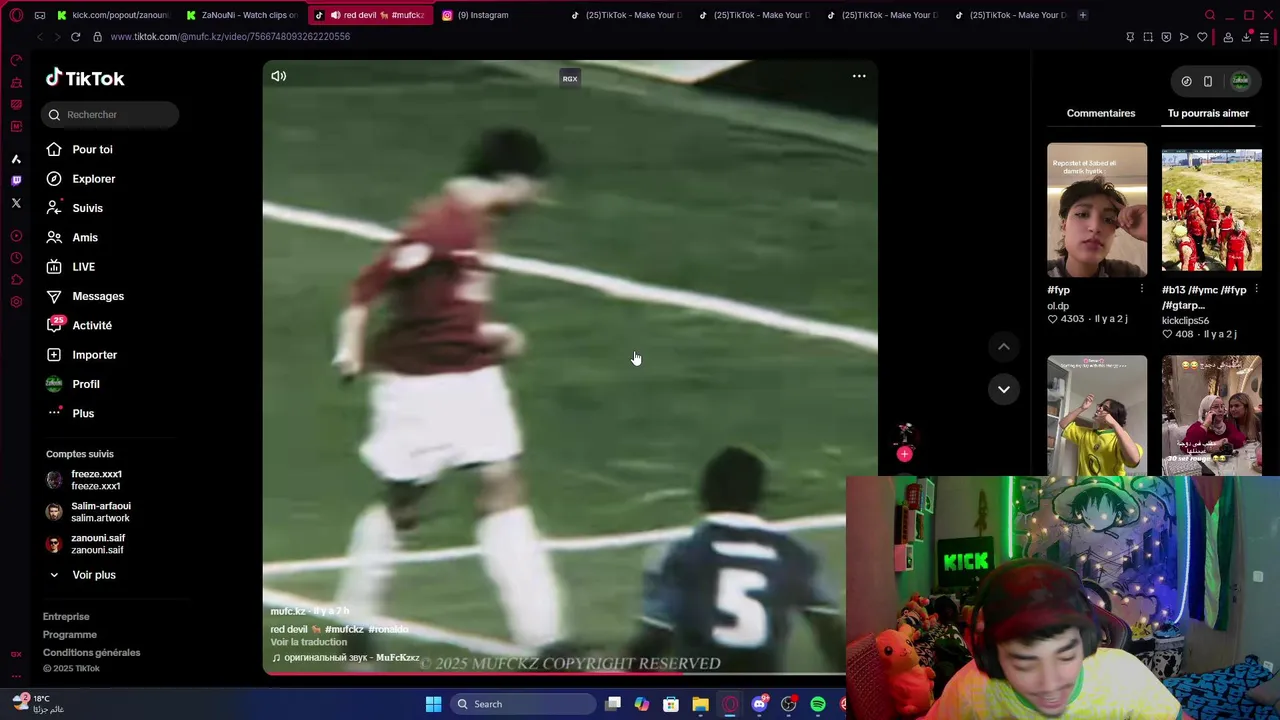Open Discord from the taskbar
The width and height of the screenshot is (1280, 720).
pos(759,704)
